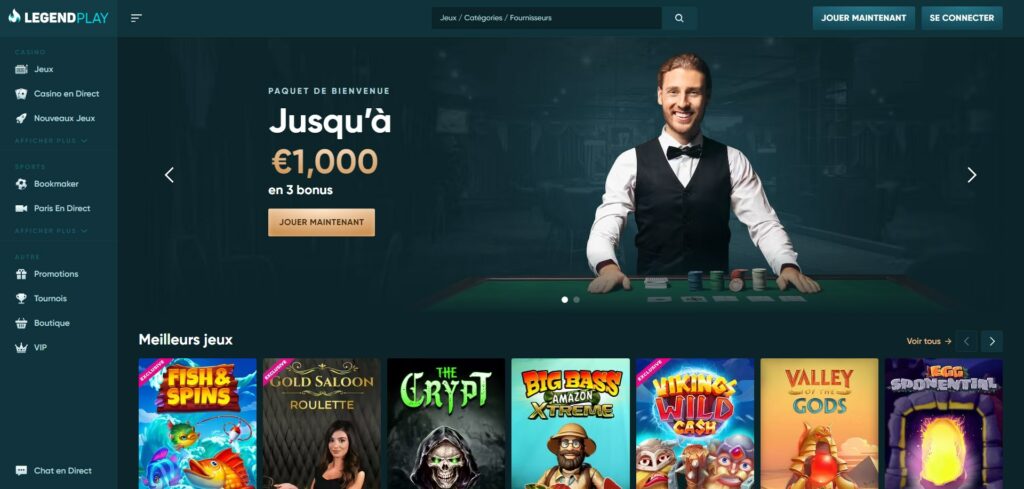Image resolution: width=1024 pixels, height=489 pixels.
Task: Click the golden Jouer Maintenant banner button
Action: coord(321,223)
